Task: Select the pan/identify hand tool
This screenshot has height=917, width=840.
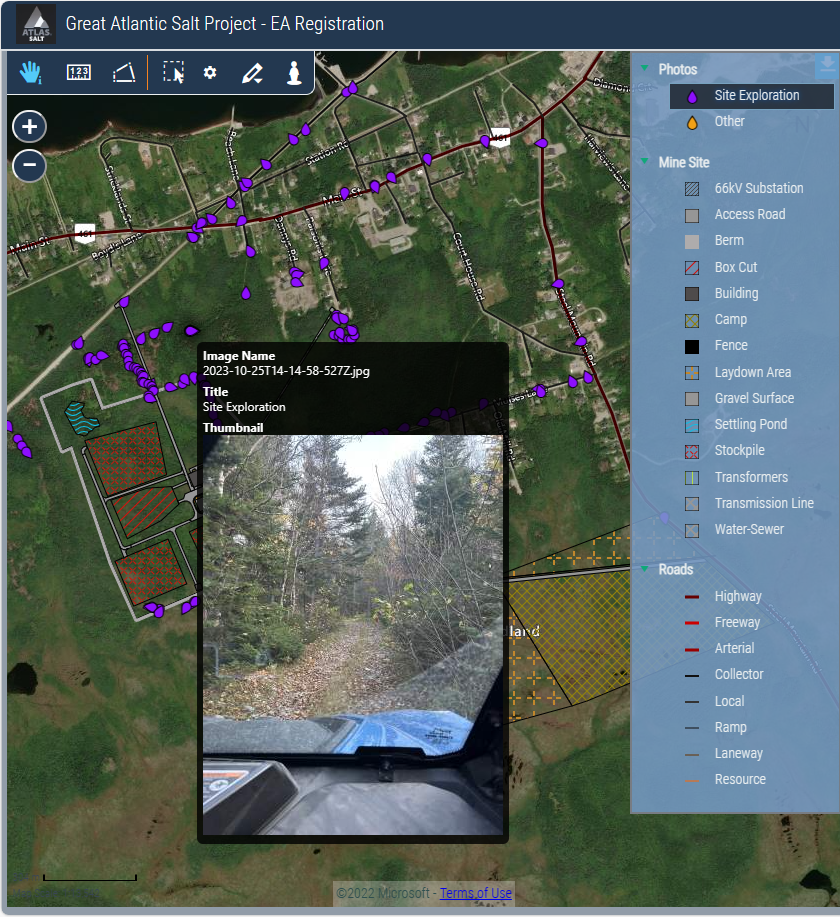Action: 32,72
